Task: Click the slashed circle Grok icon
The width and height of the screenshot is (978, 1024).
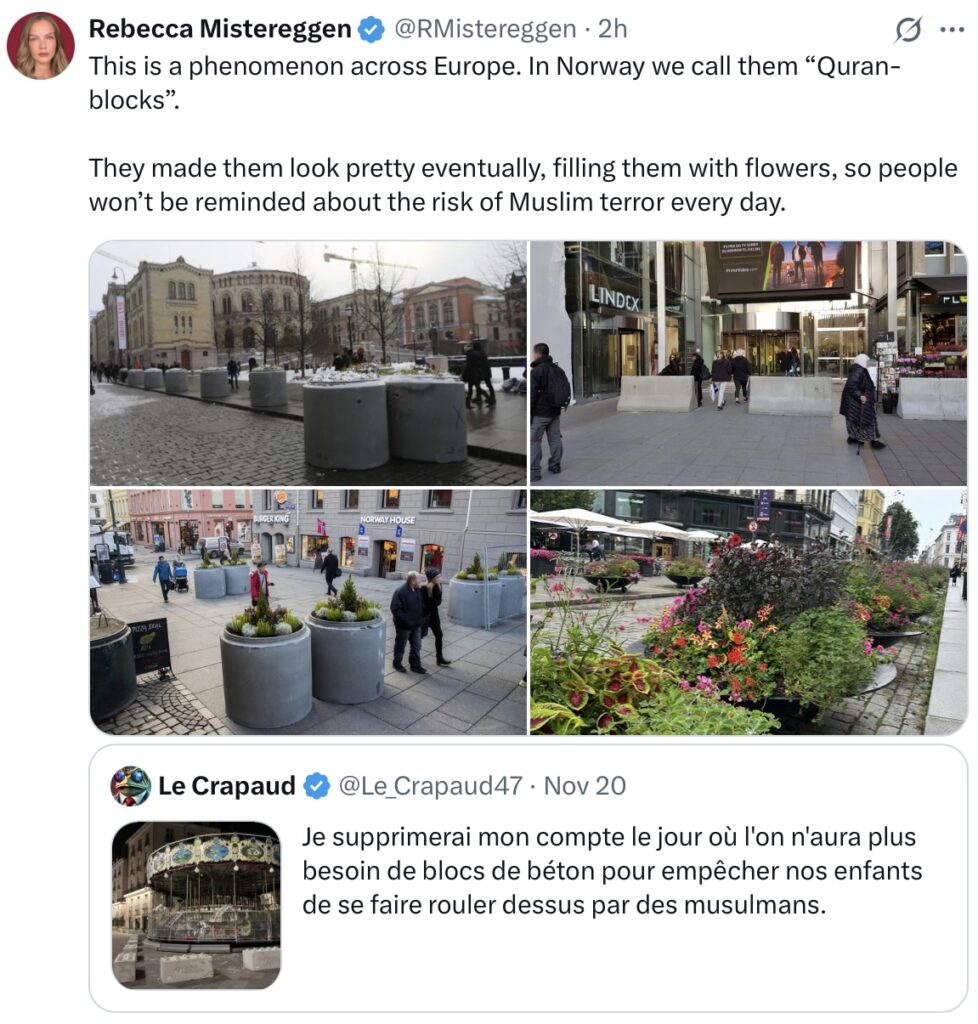Action: [x=908, y=31]
